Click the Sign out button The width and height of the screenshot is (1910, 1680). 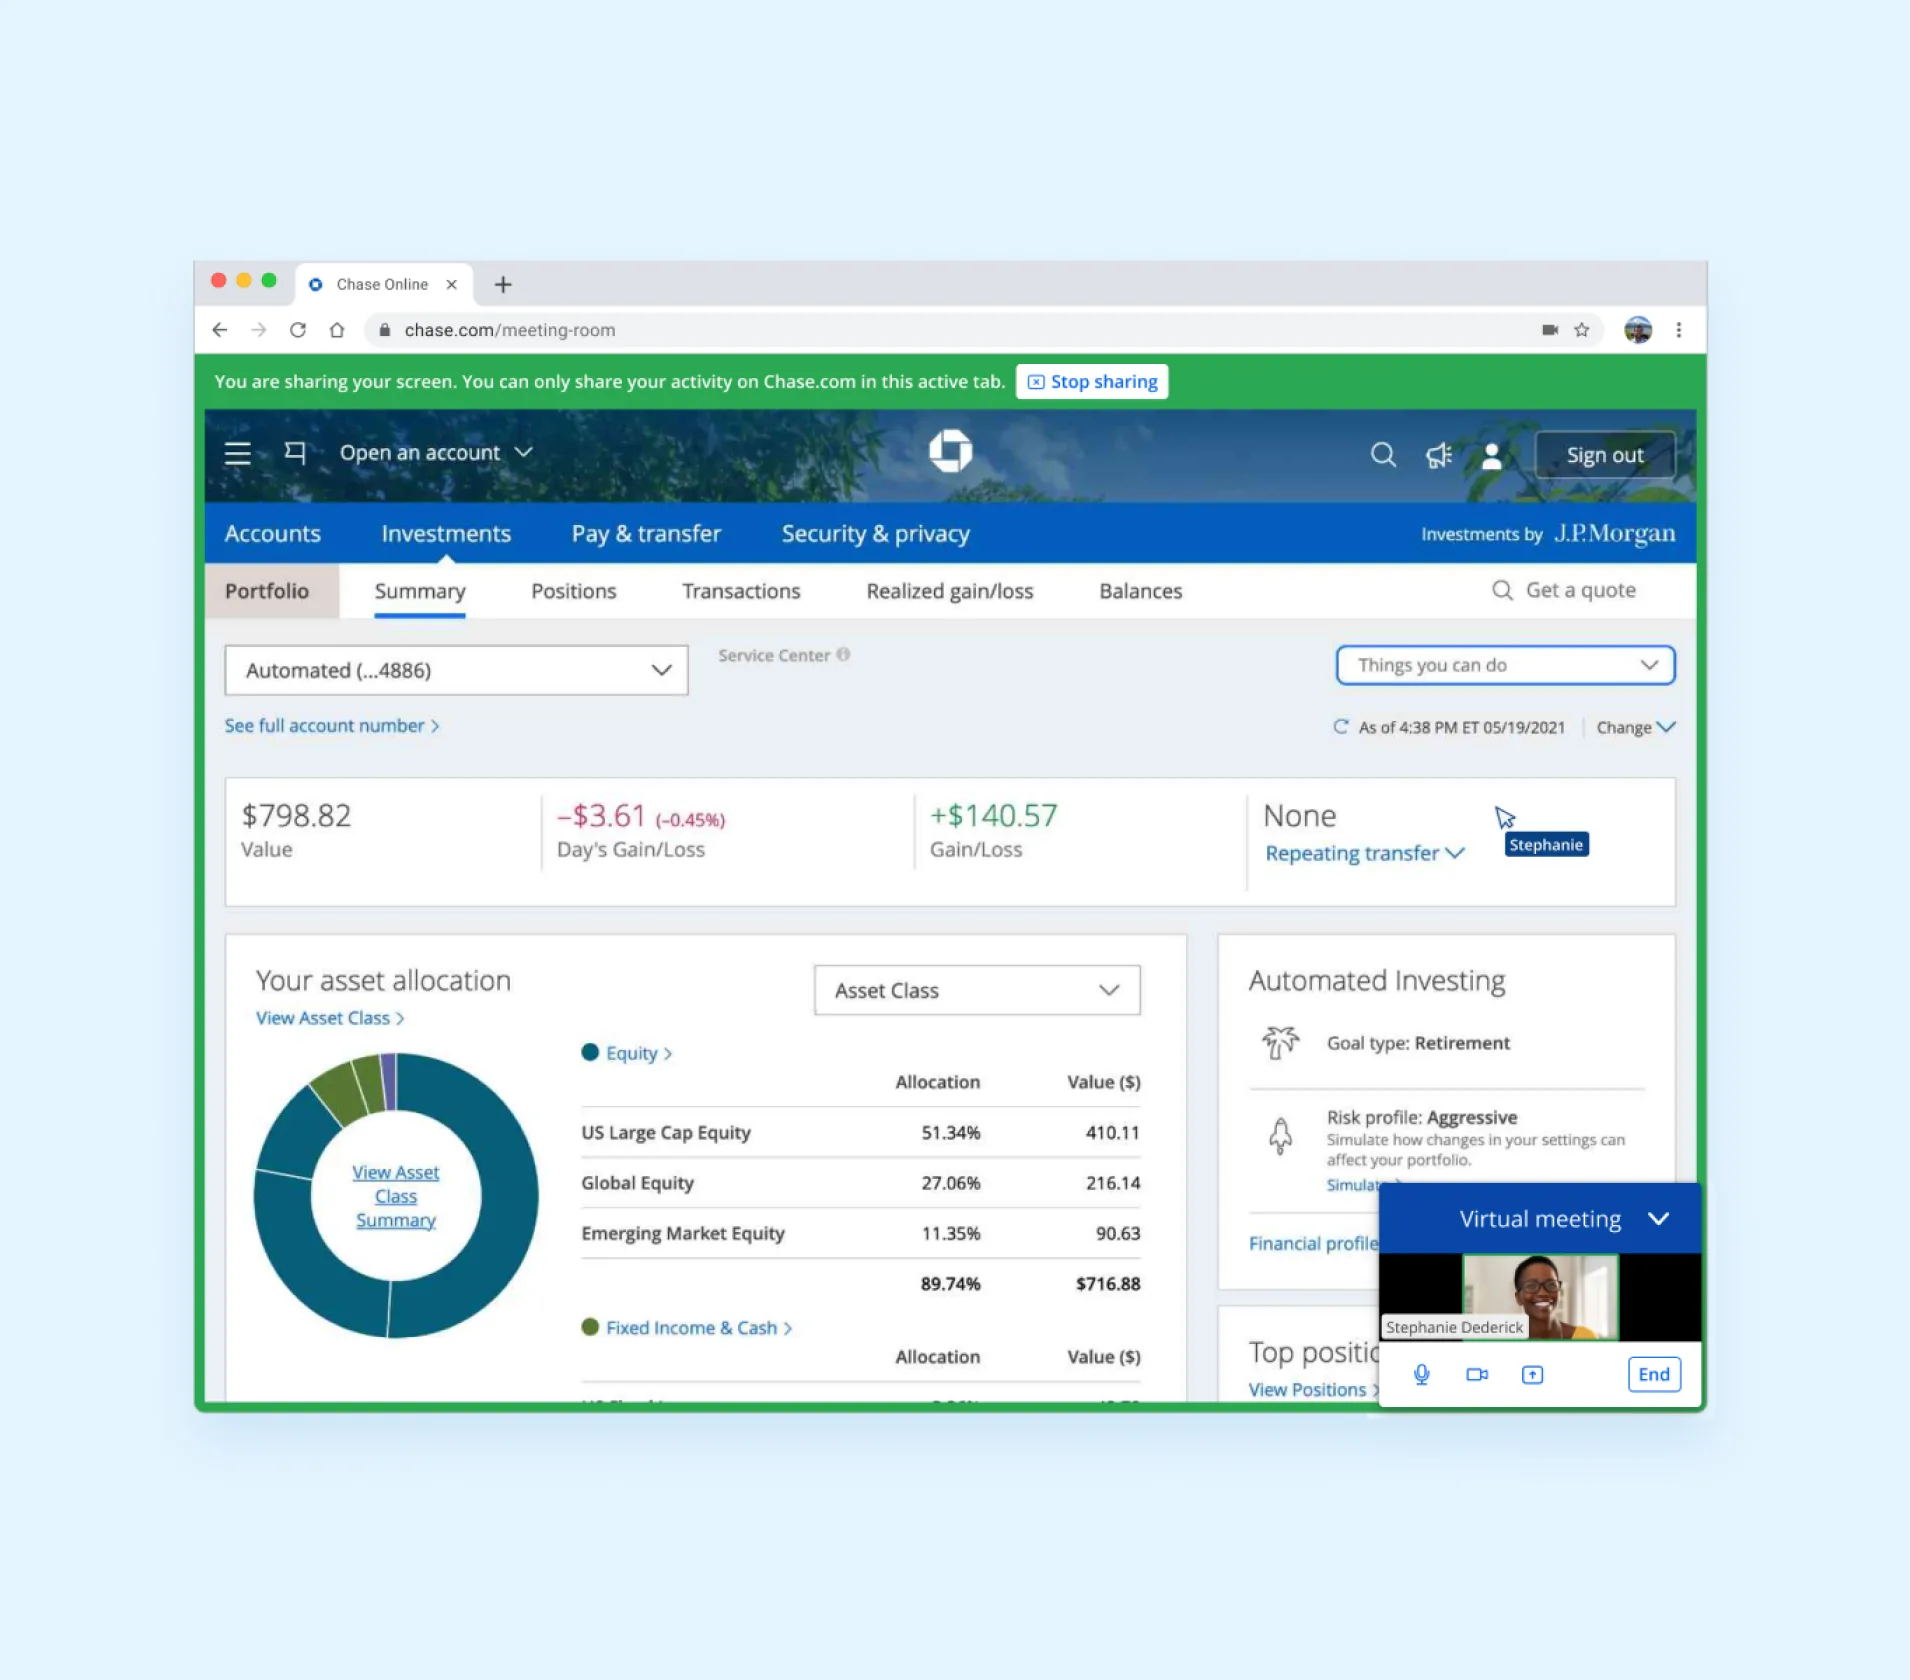(1605, 455)
